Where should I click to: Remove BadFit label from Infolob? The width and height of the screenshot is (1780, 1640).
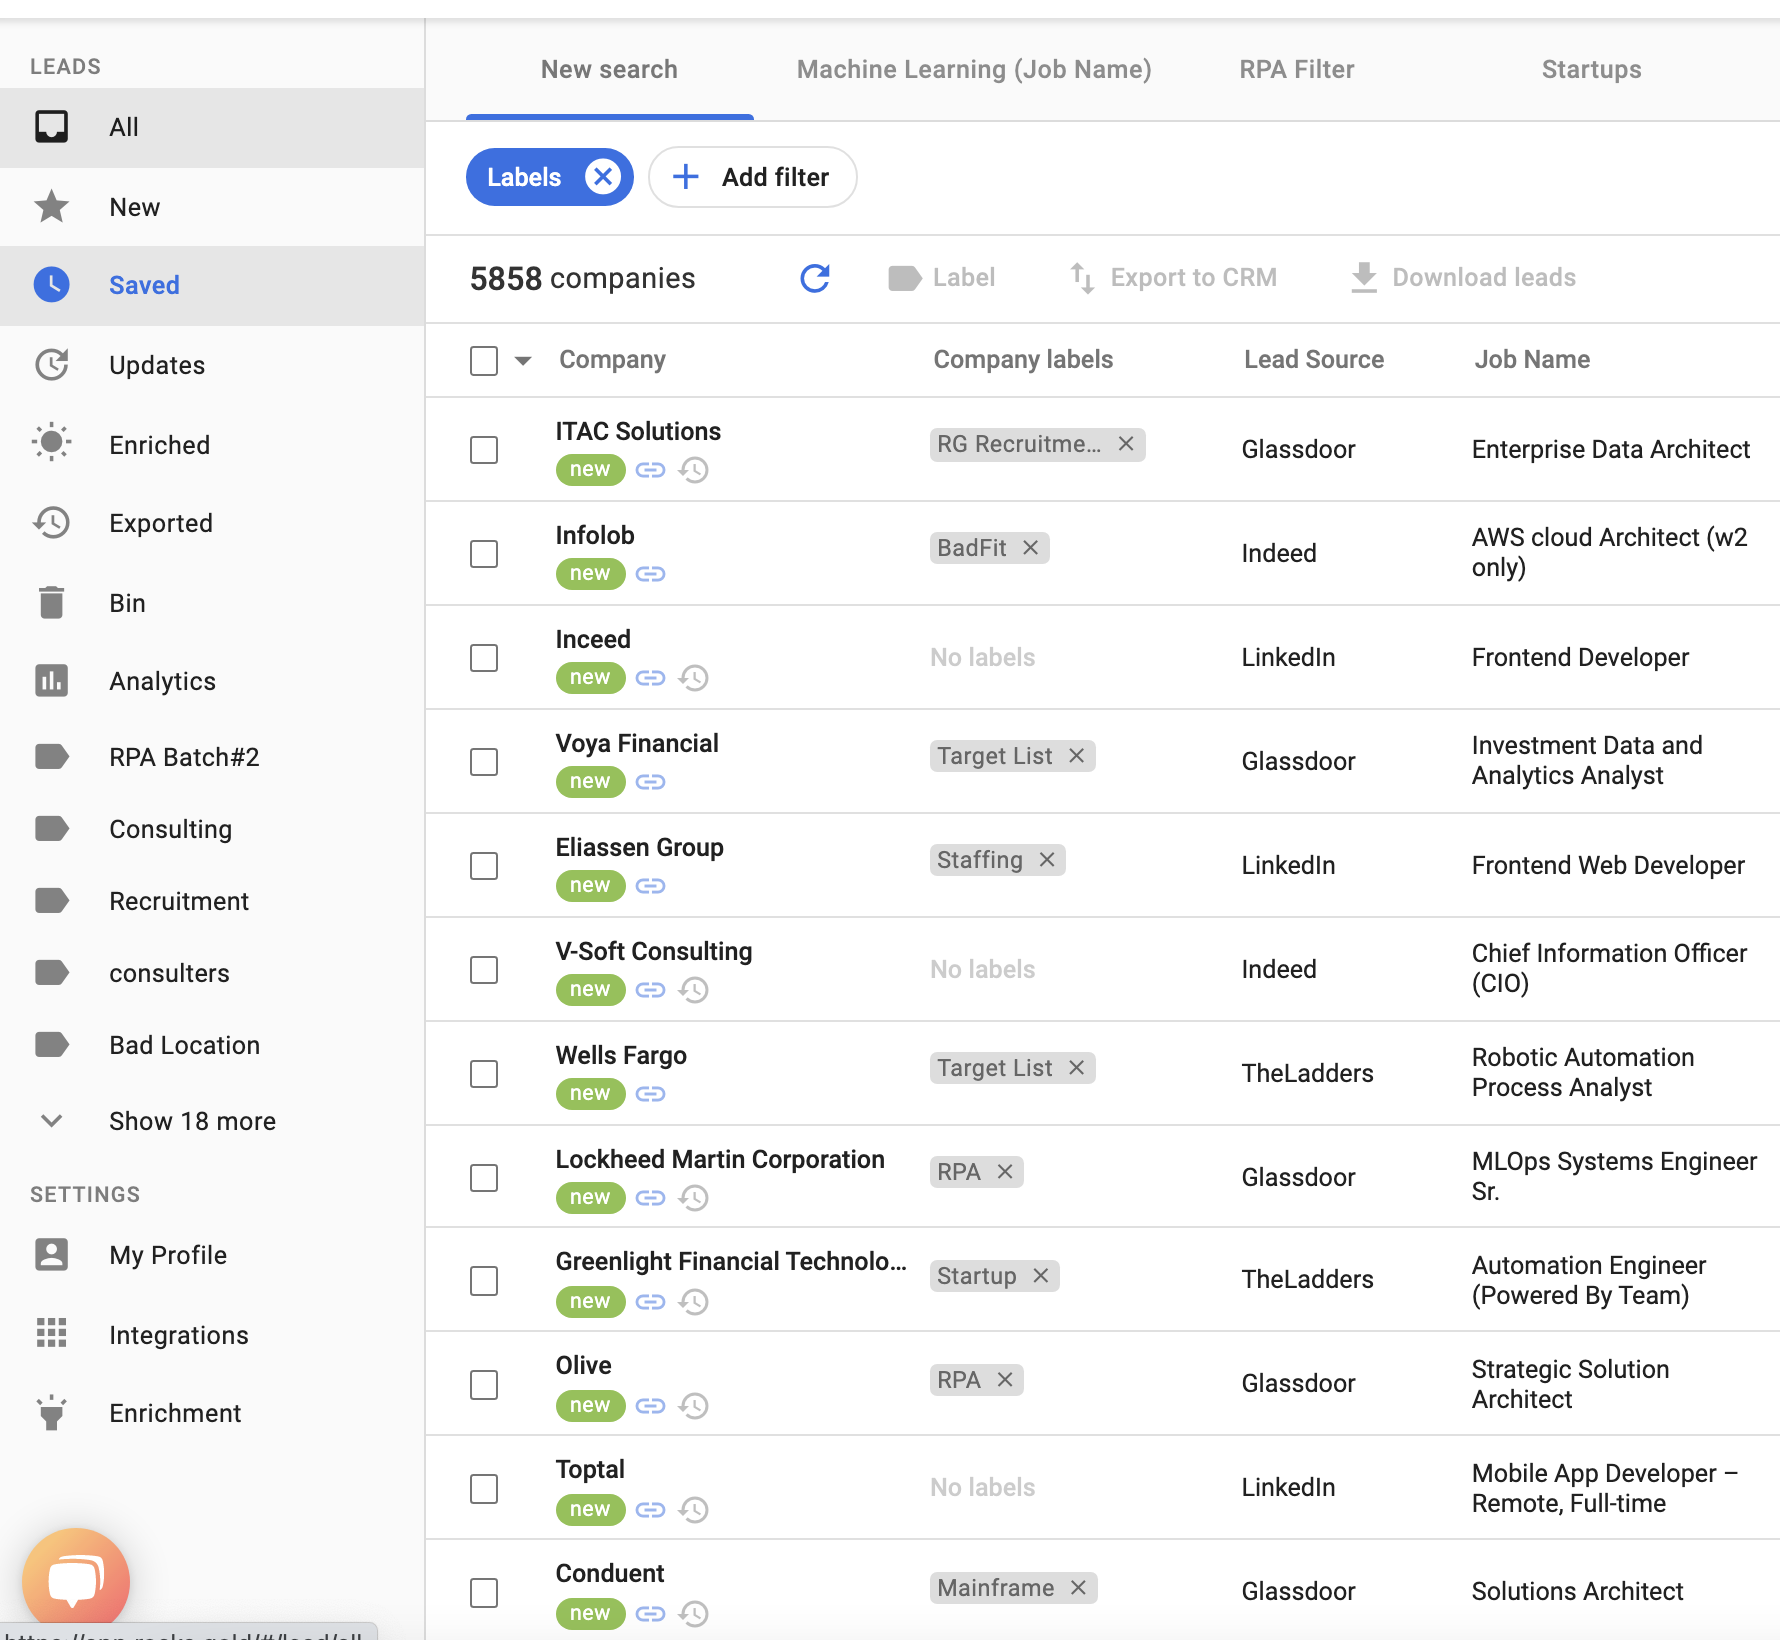click(x=1031, y=548)
